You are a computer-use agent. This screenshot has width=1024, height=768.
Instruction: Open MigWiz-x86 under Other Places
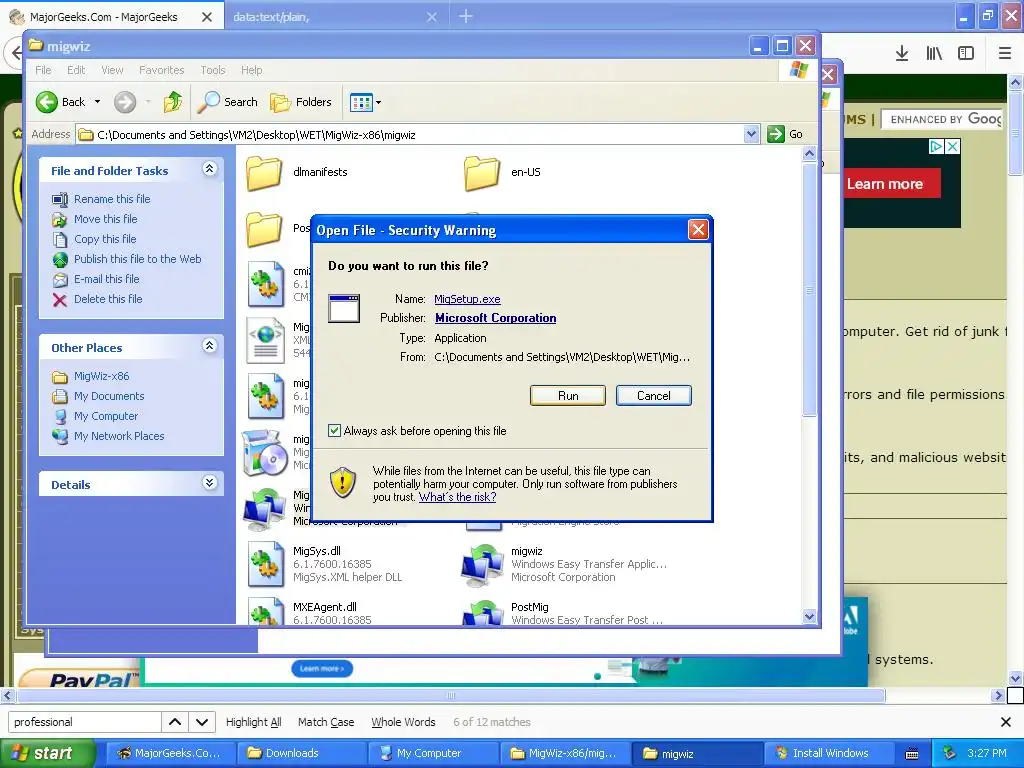101,376
